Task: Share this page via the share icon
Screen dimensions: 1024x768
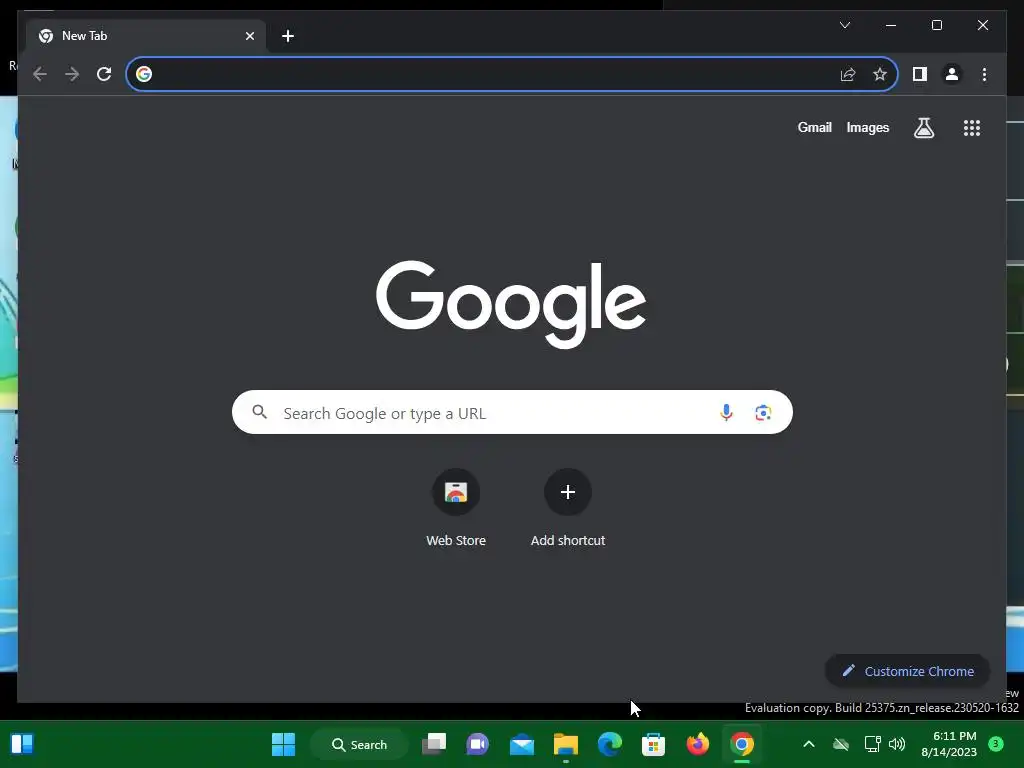Action: coord(848,74)
